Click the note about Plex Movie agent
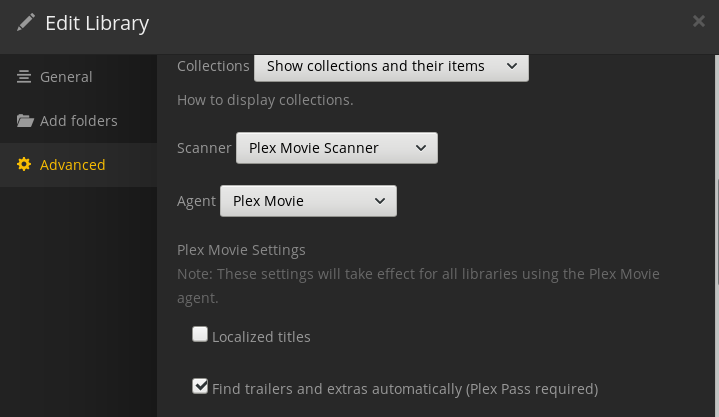This screenshot has height=417, width=719. 418,286
